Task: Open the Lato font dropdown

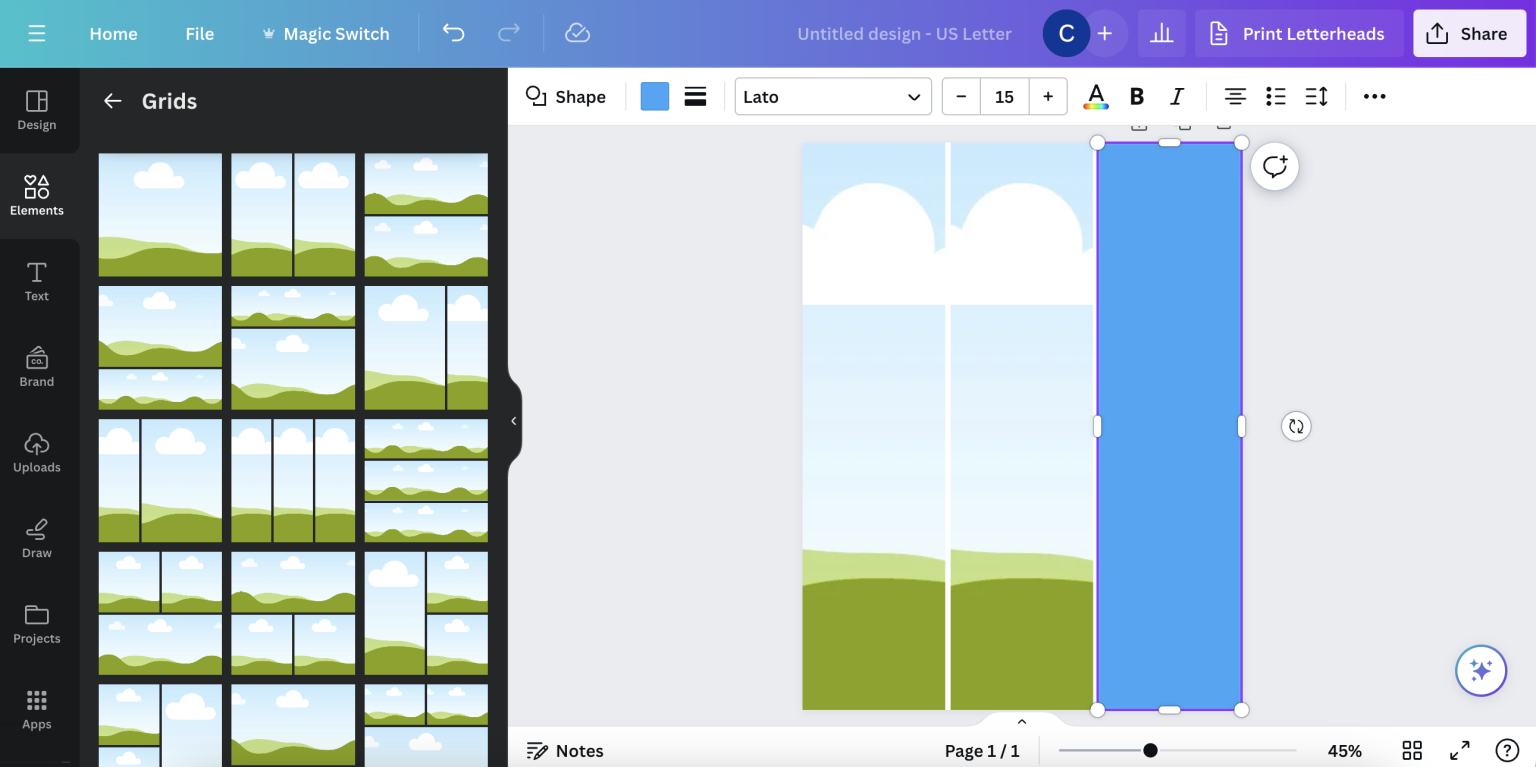Action: [832, 97]
